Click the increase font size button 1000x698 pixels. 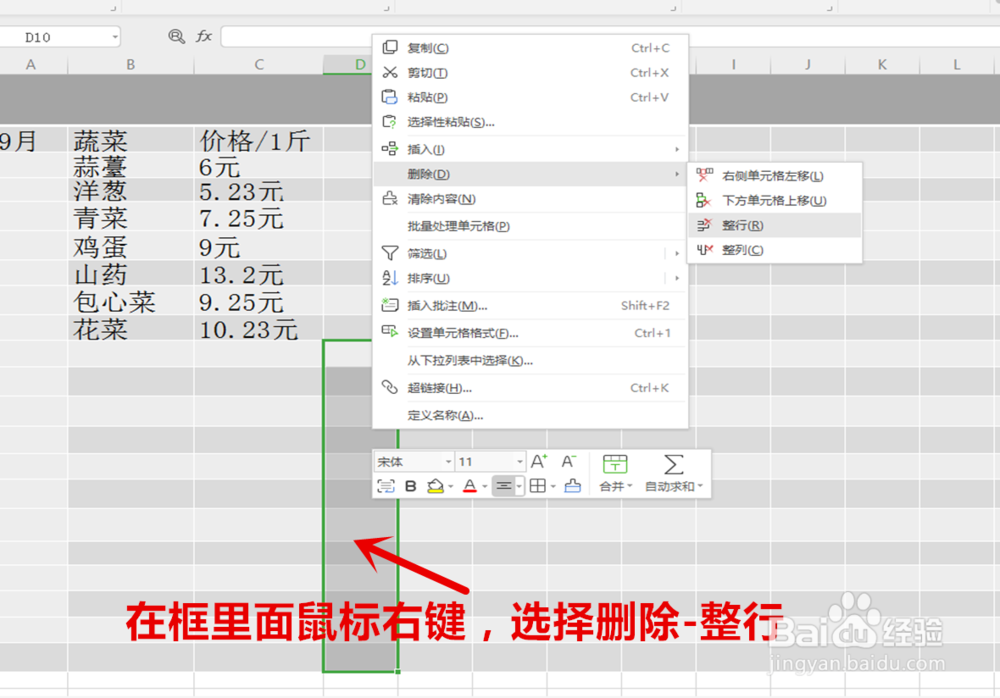tap(539, 461)
